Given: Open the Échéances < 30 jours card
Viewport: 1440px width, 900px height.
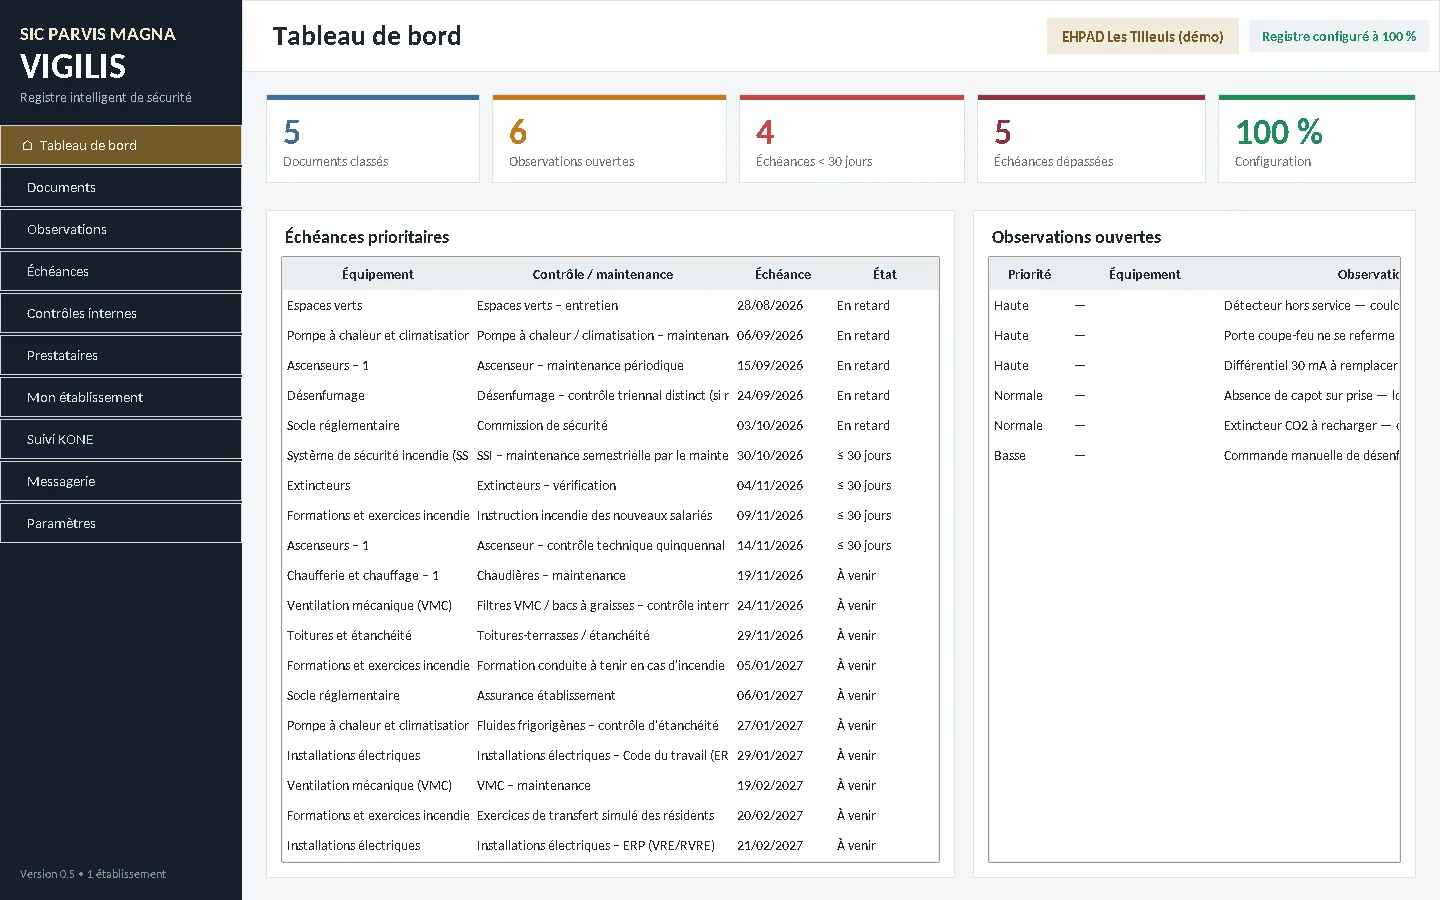Looking at the screenshot, I should tap(852, 139).
